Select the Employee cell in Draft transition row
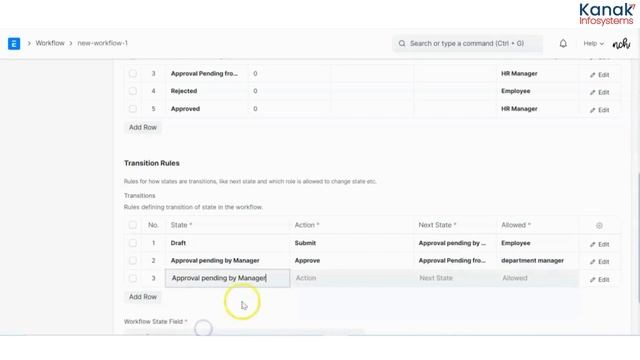Screen dimensions: 640x360 (x=538, y=243)
